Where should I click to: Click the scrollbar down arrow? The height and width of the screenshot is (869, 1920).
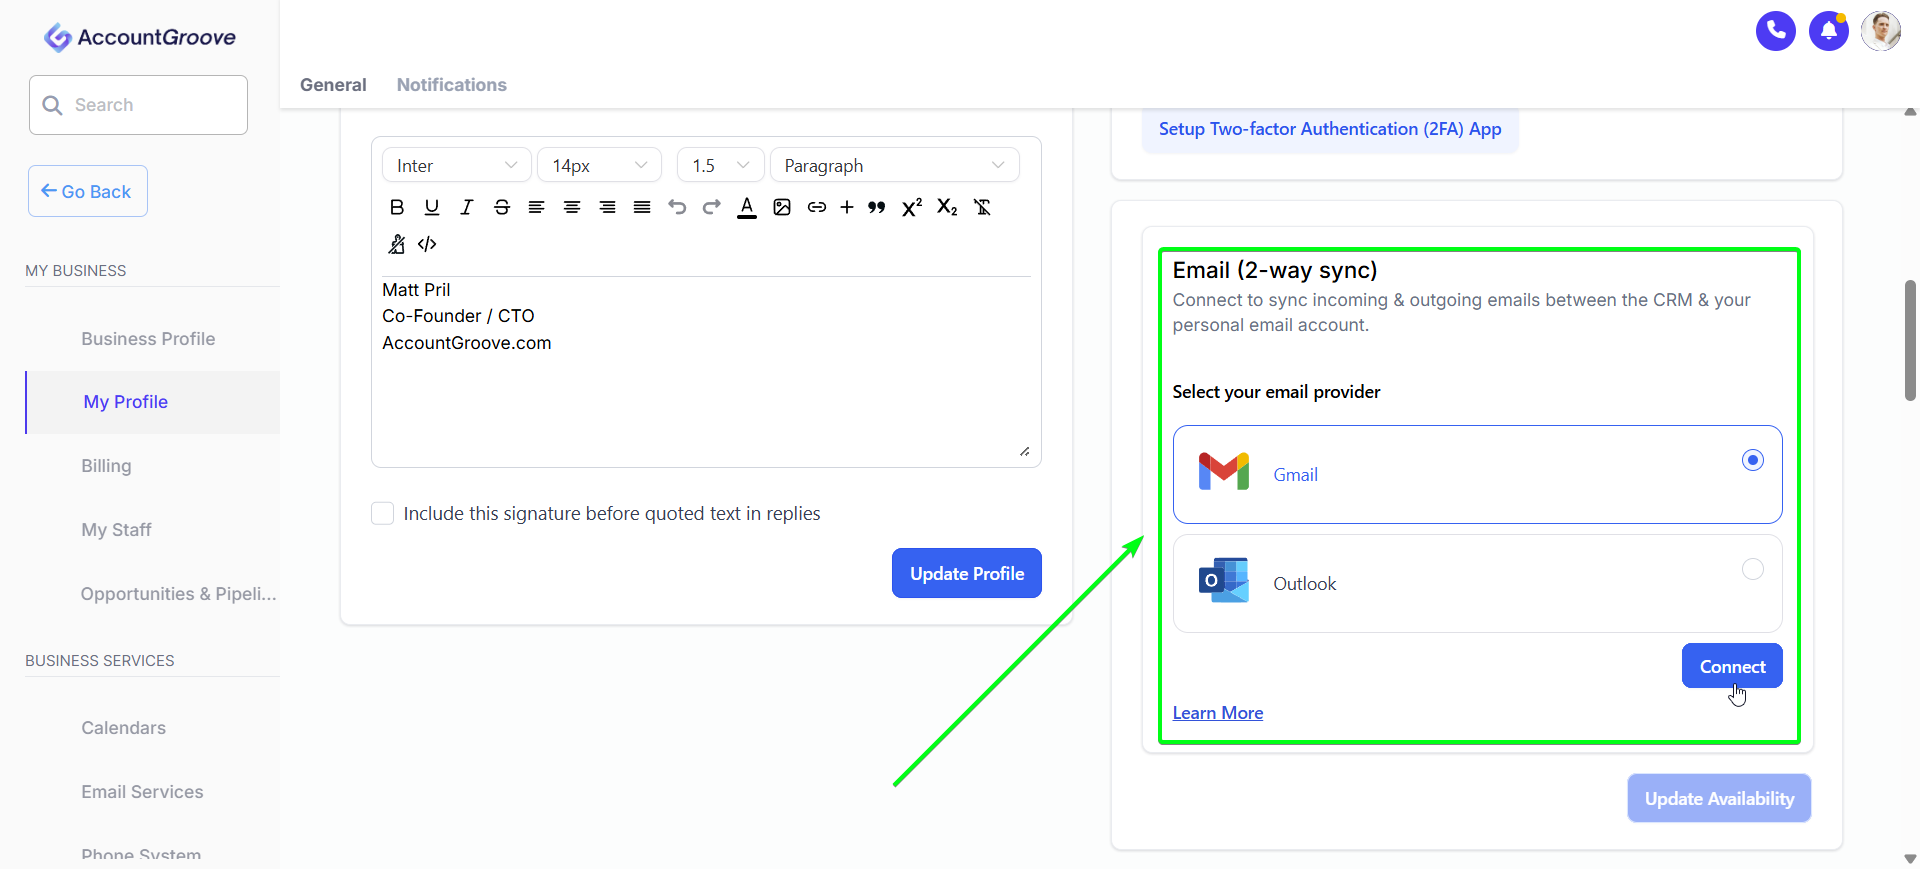(x=1910, y=859)
